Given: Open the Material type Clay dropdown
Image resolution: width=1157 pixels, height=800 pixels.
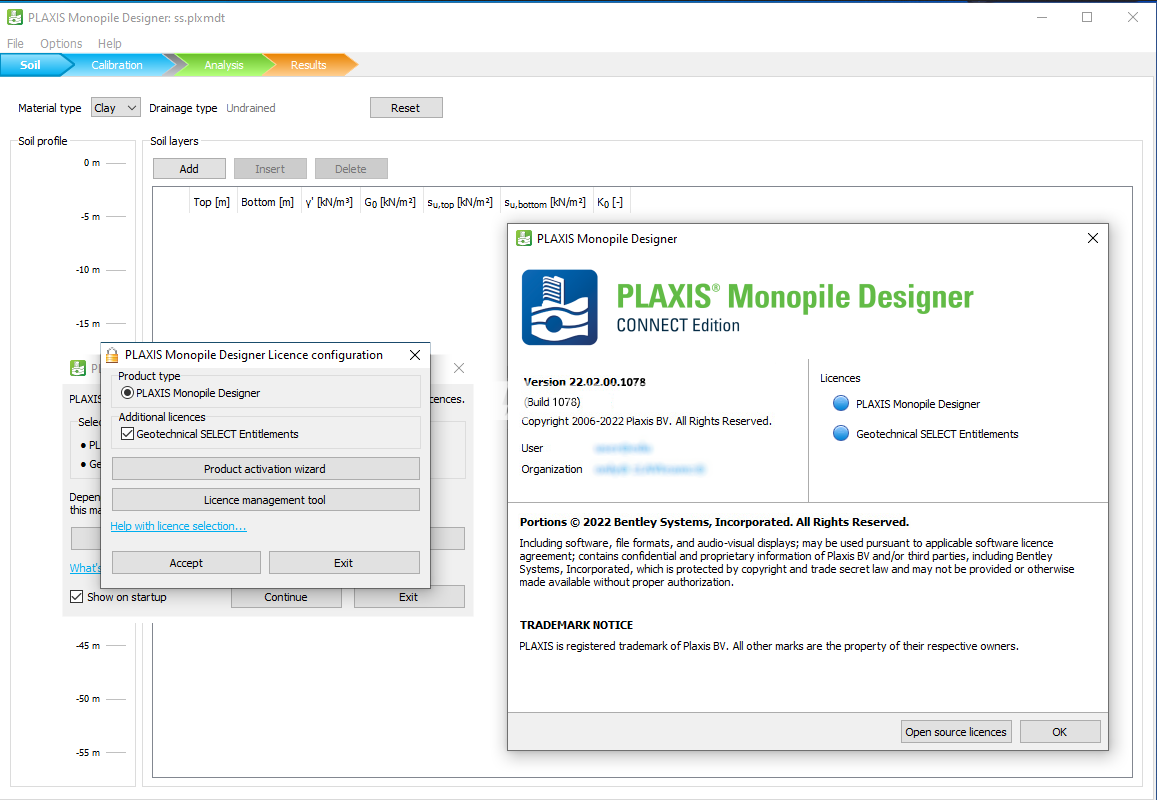Looking at the screenshot, I should pos(116,108).
